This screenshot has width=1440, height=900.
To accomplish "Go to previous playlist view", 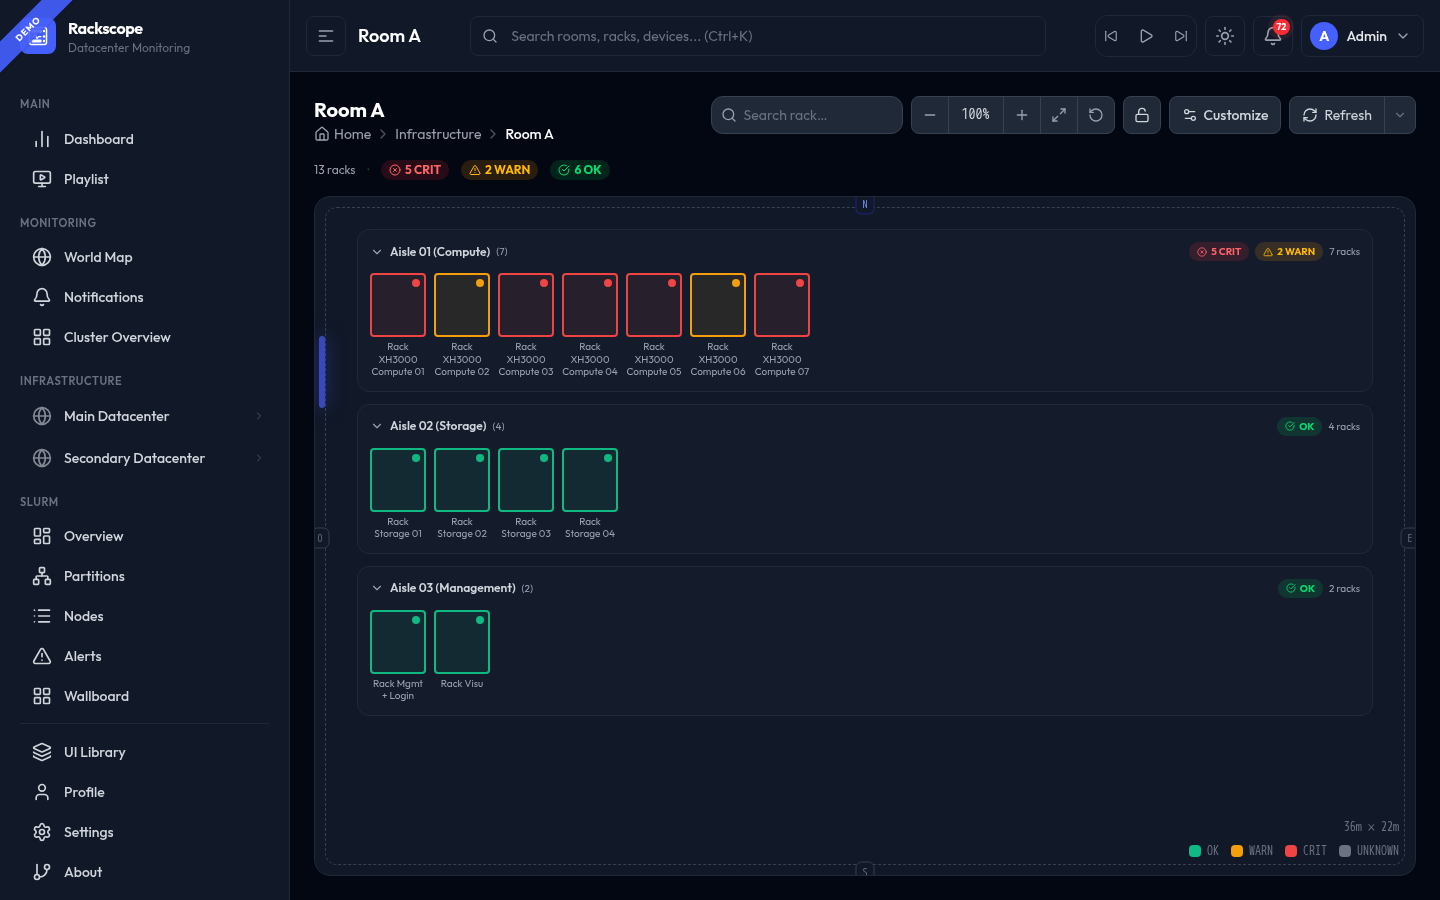I will tap(1111, 36).
